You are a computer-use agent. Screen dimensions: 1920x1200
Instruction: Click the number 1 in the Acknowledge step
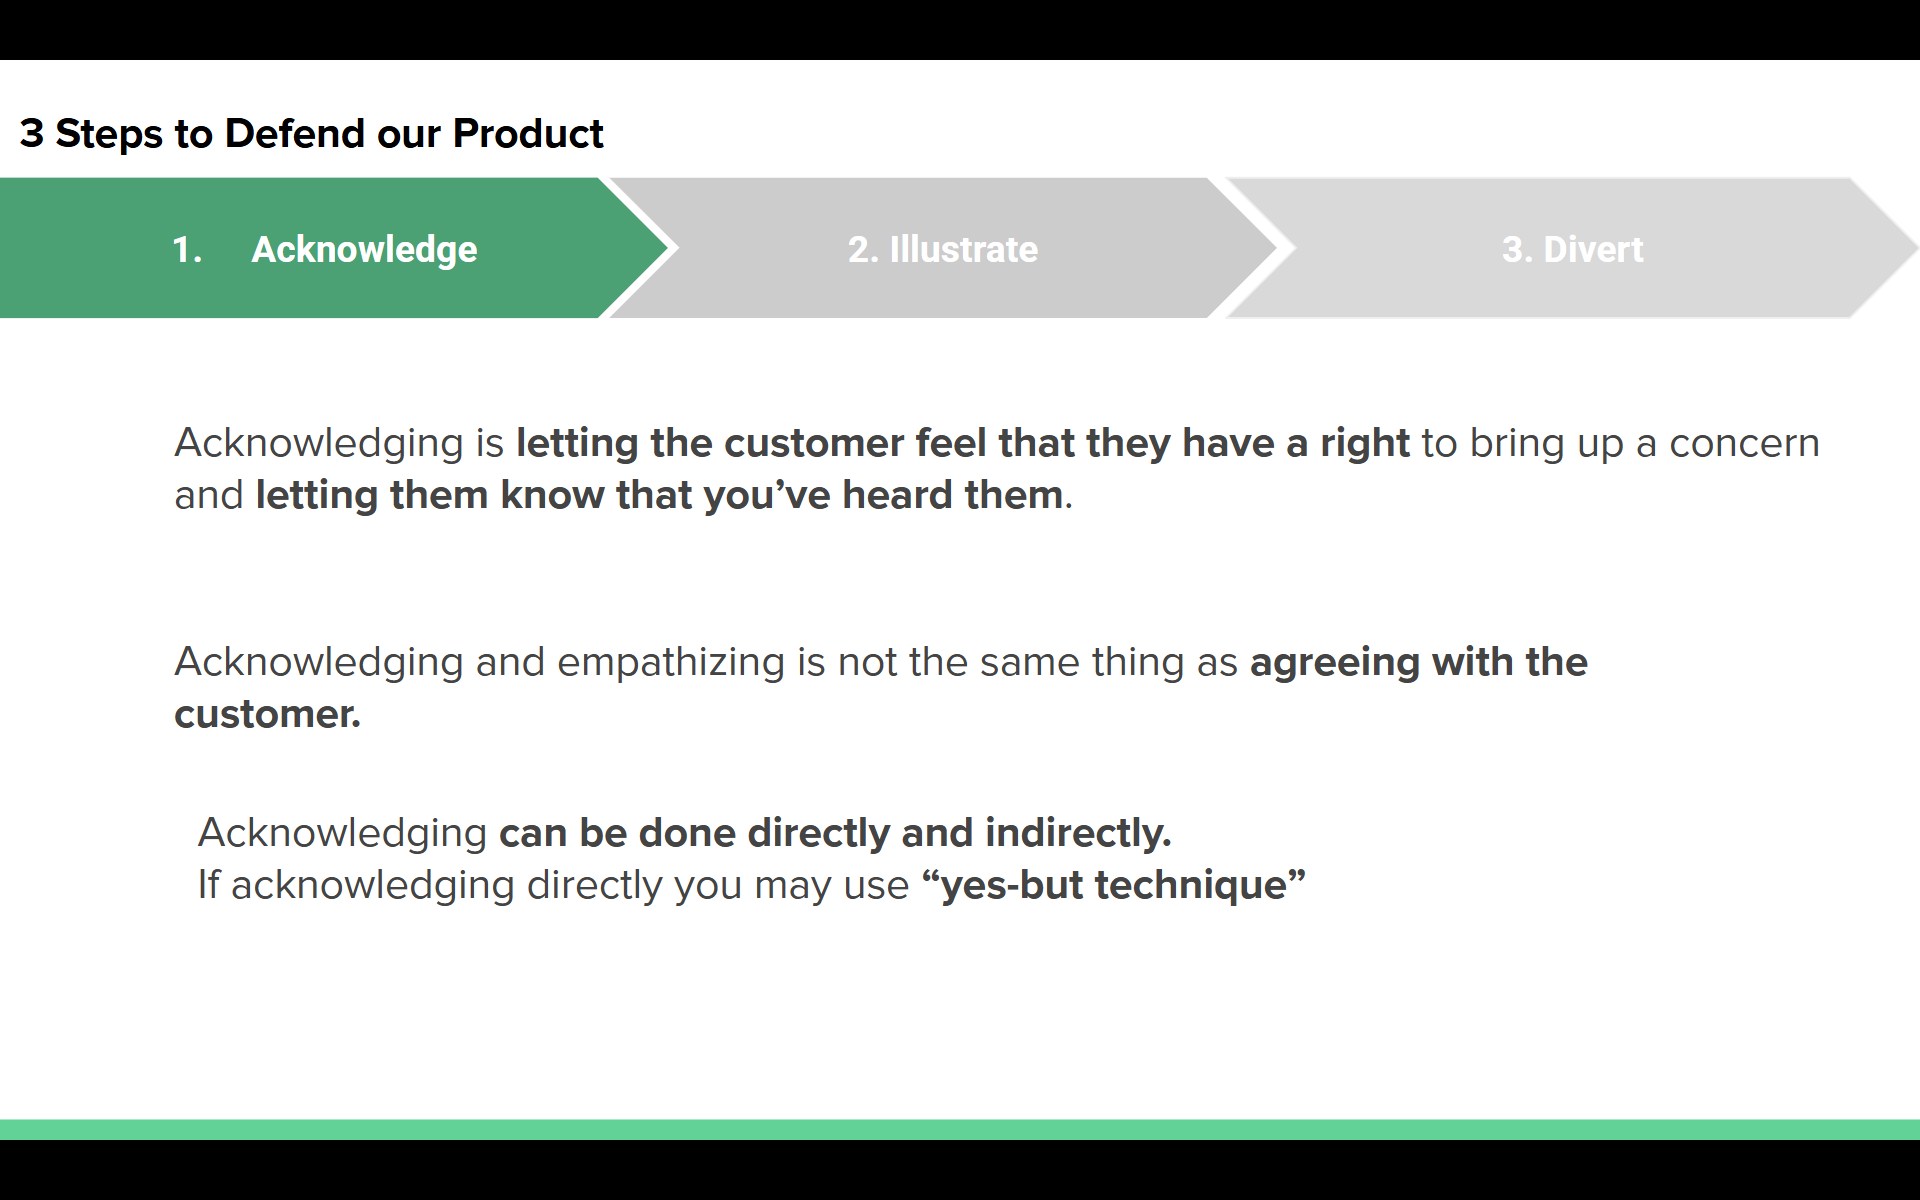point(186,249)
